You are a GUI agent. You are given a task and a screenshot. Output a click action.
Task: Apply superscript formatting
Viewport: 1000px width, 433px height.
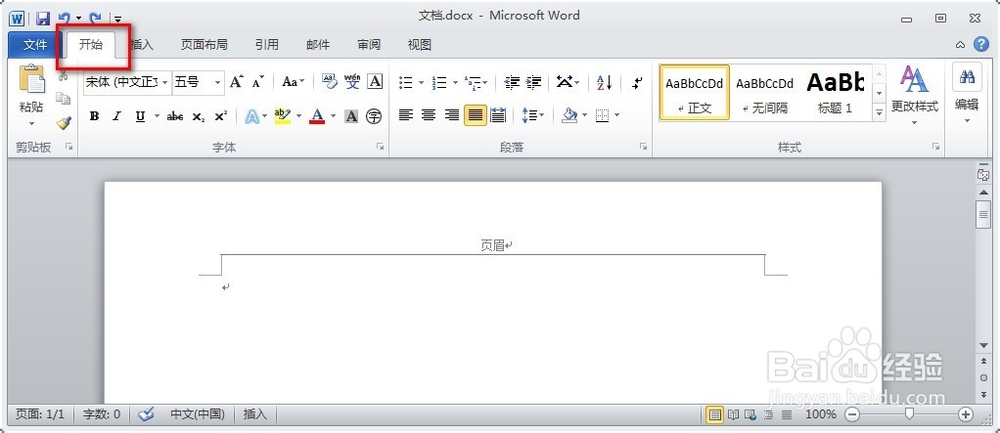point(221,116)
